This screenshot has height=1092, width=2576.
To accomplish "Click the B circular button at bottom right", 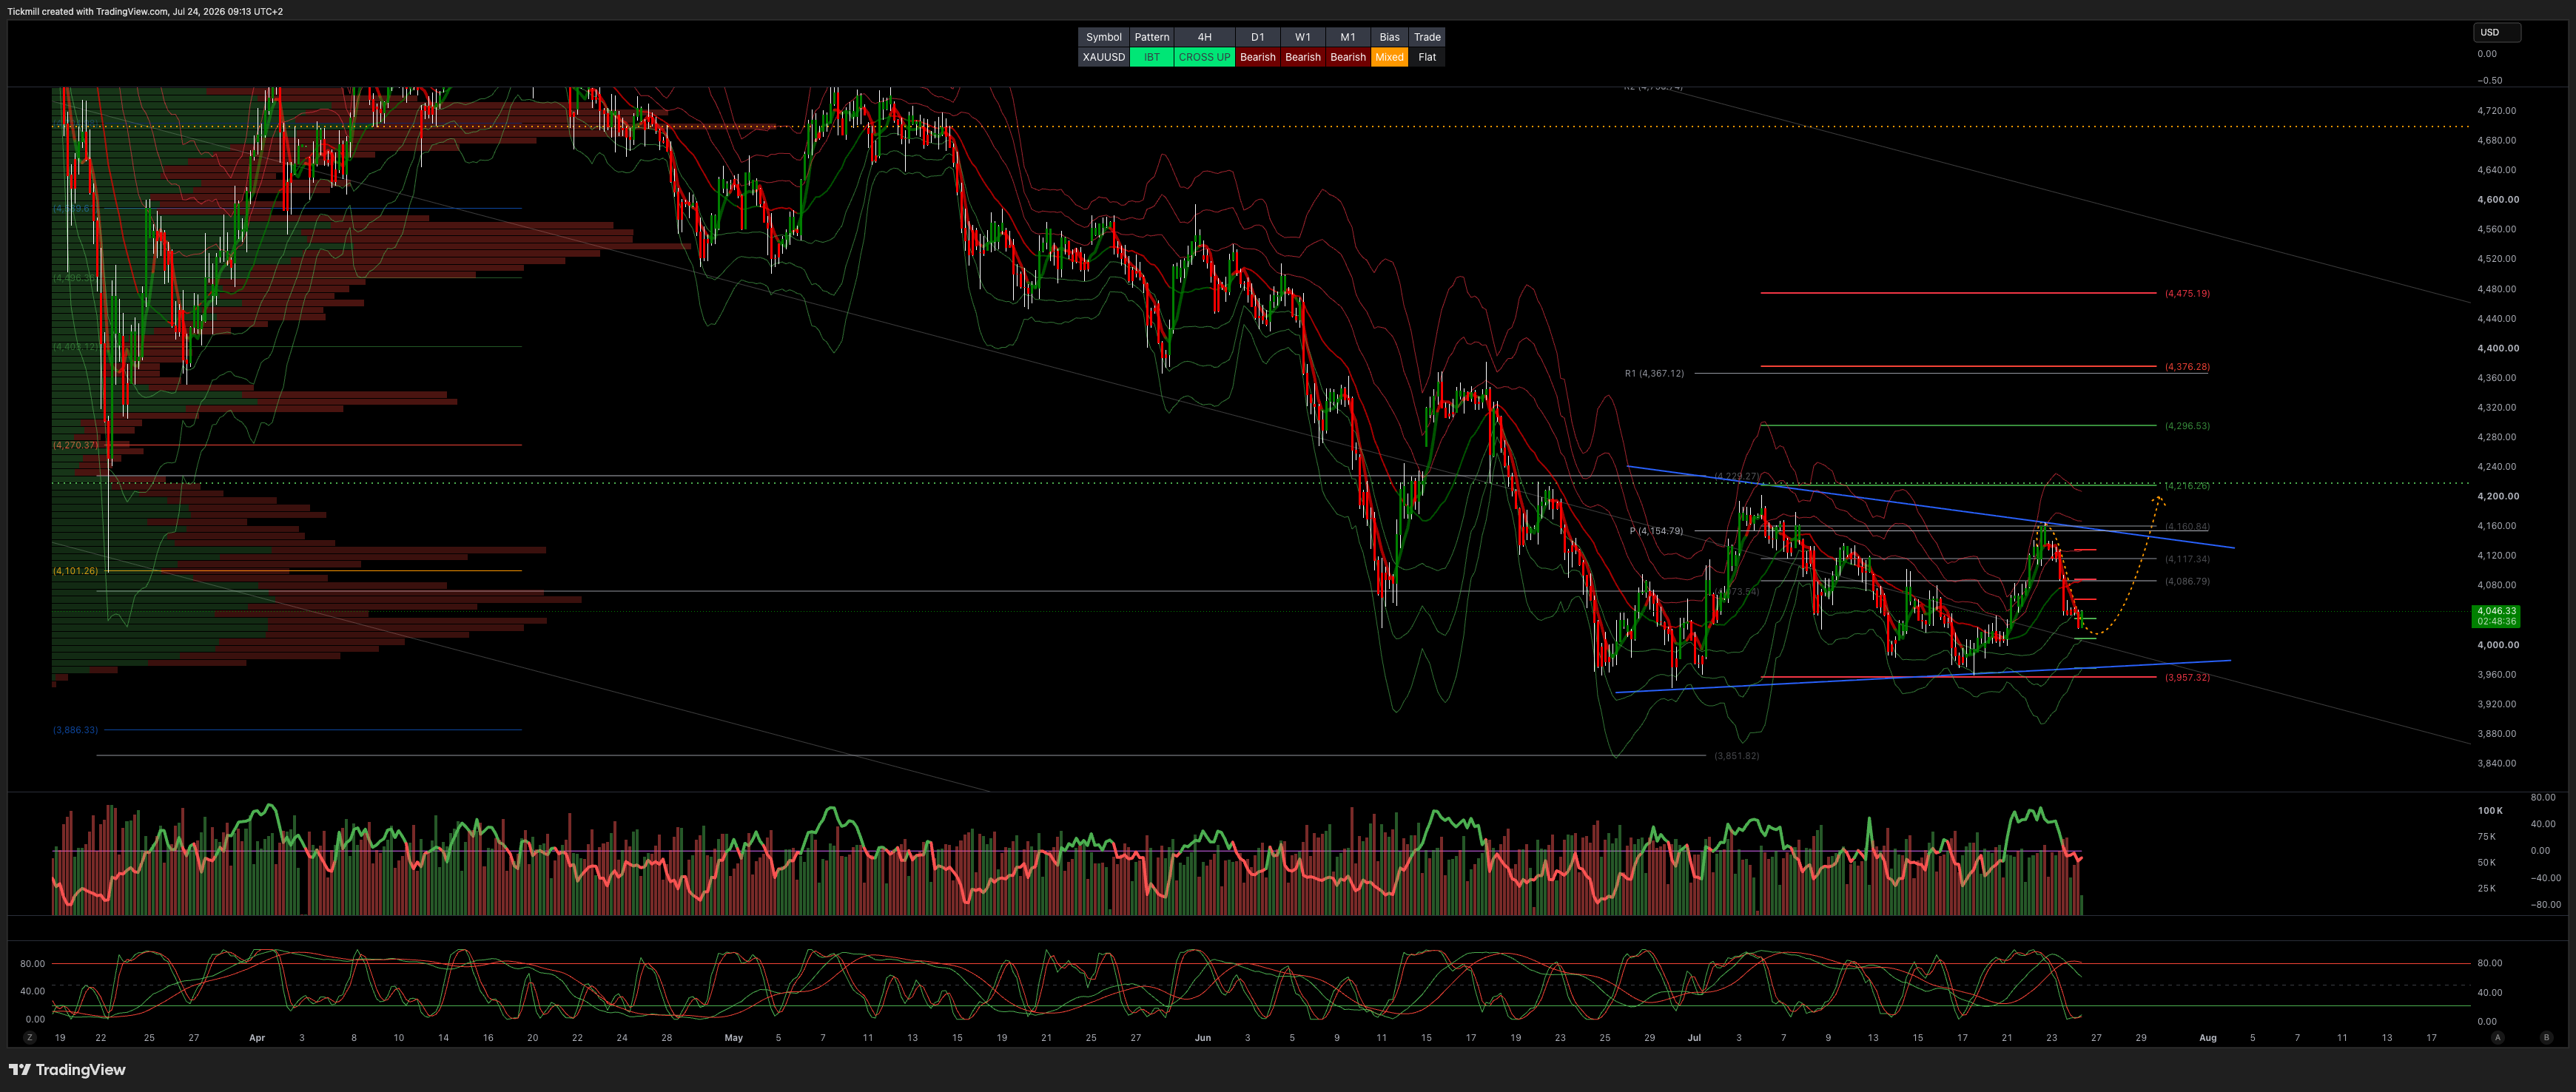I will [x=2546, y=1038].
